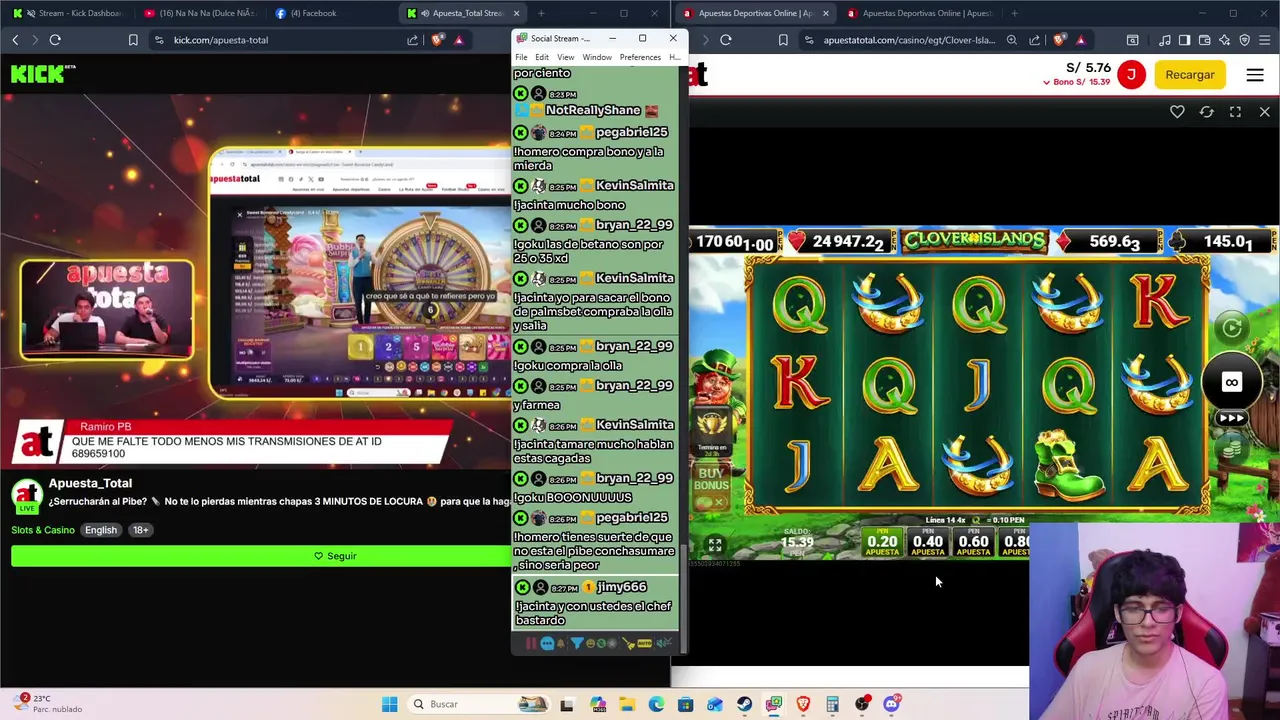Refresh the game with the reload arrows icon
This screenshot has width=1280, height=720.
(x=1206, y=112)
